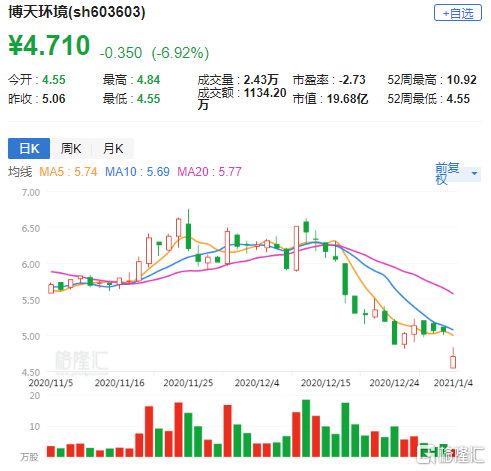
Task: Click the MA20 : 5.77 indicator label
Action: tap(209, 172)
